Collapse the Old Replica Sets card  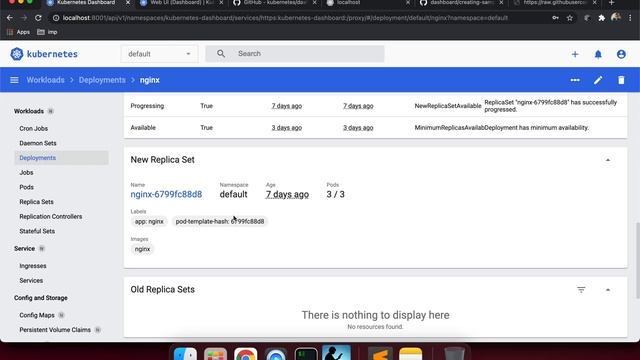coord(608,290)
